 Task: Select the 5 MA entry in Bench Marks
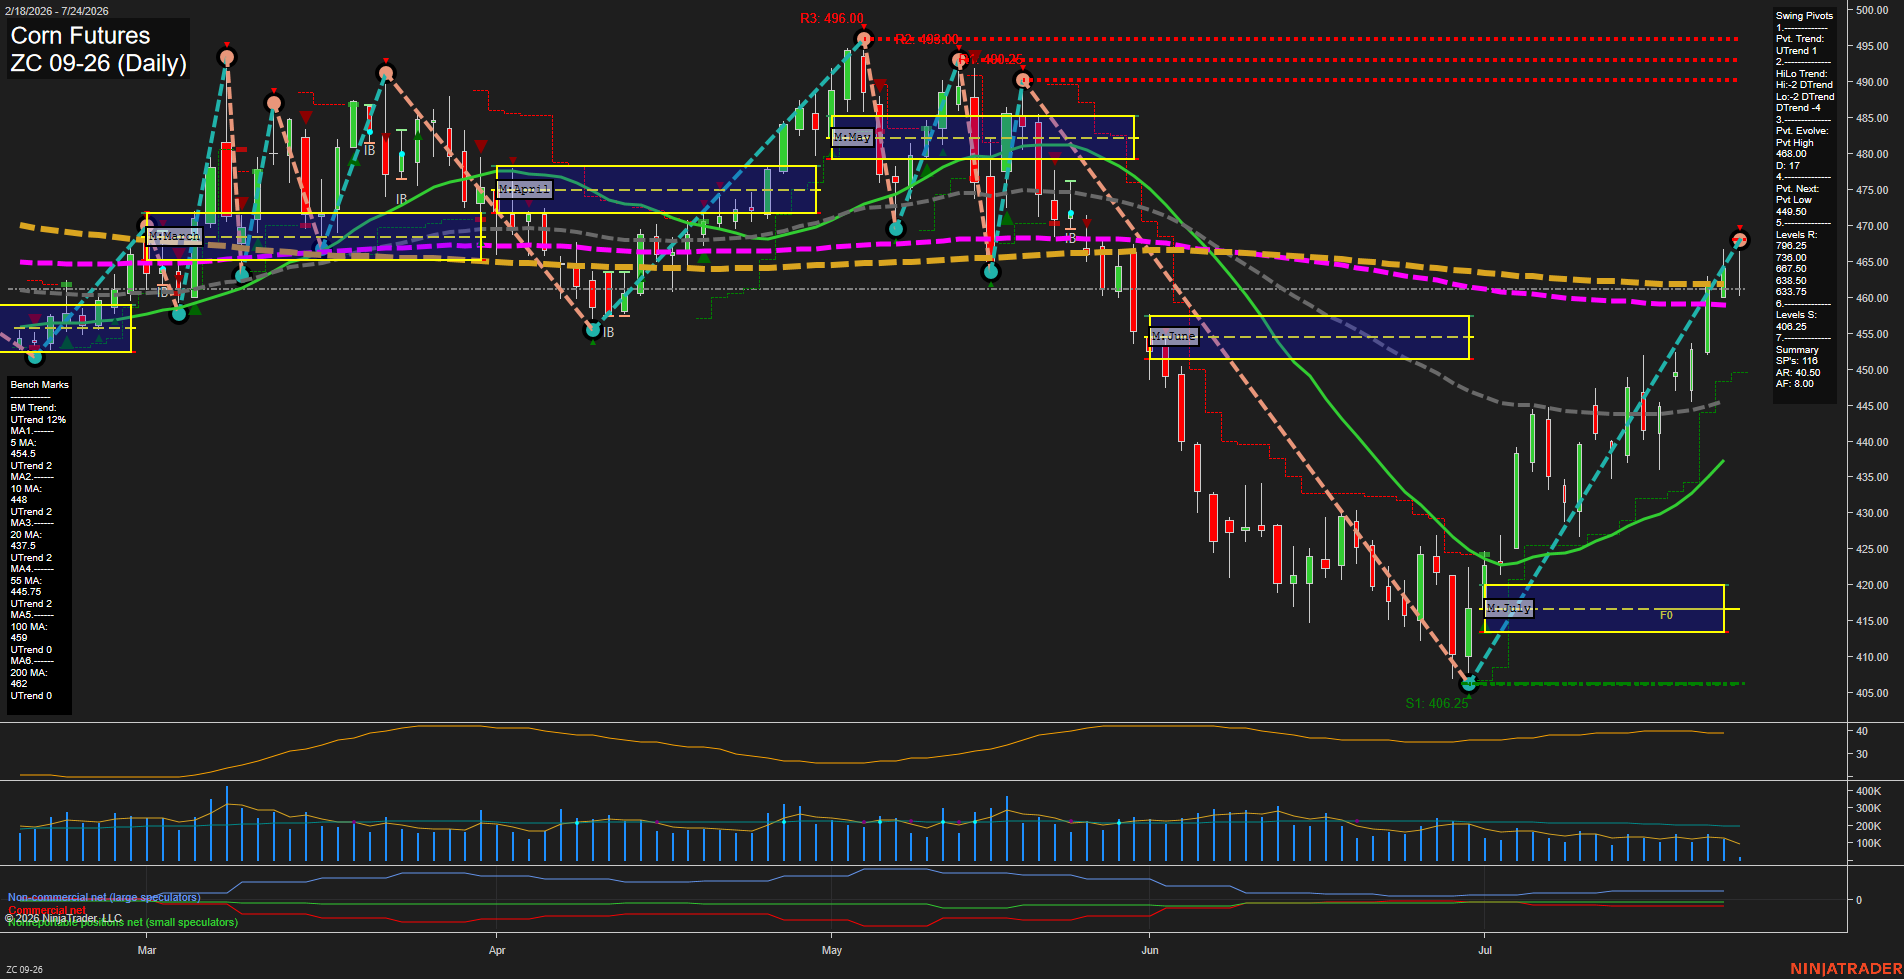tap(23, 442)
